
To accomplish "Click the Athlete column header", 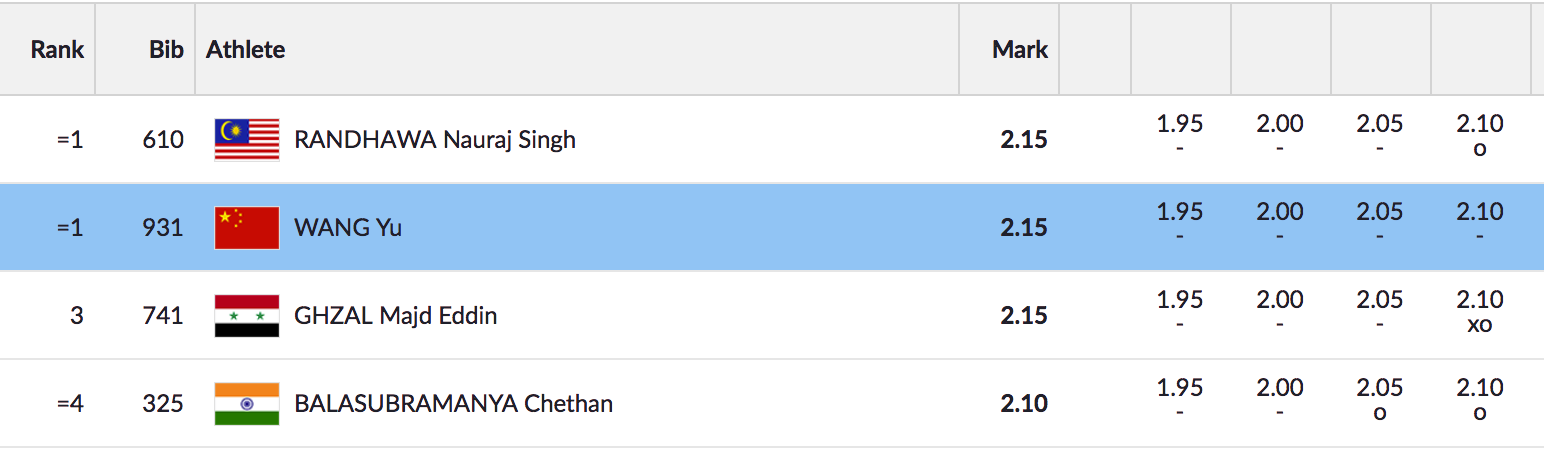I will tap(246, 49).
